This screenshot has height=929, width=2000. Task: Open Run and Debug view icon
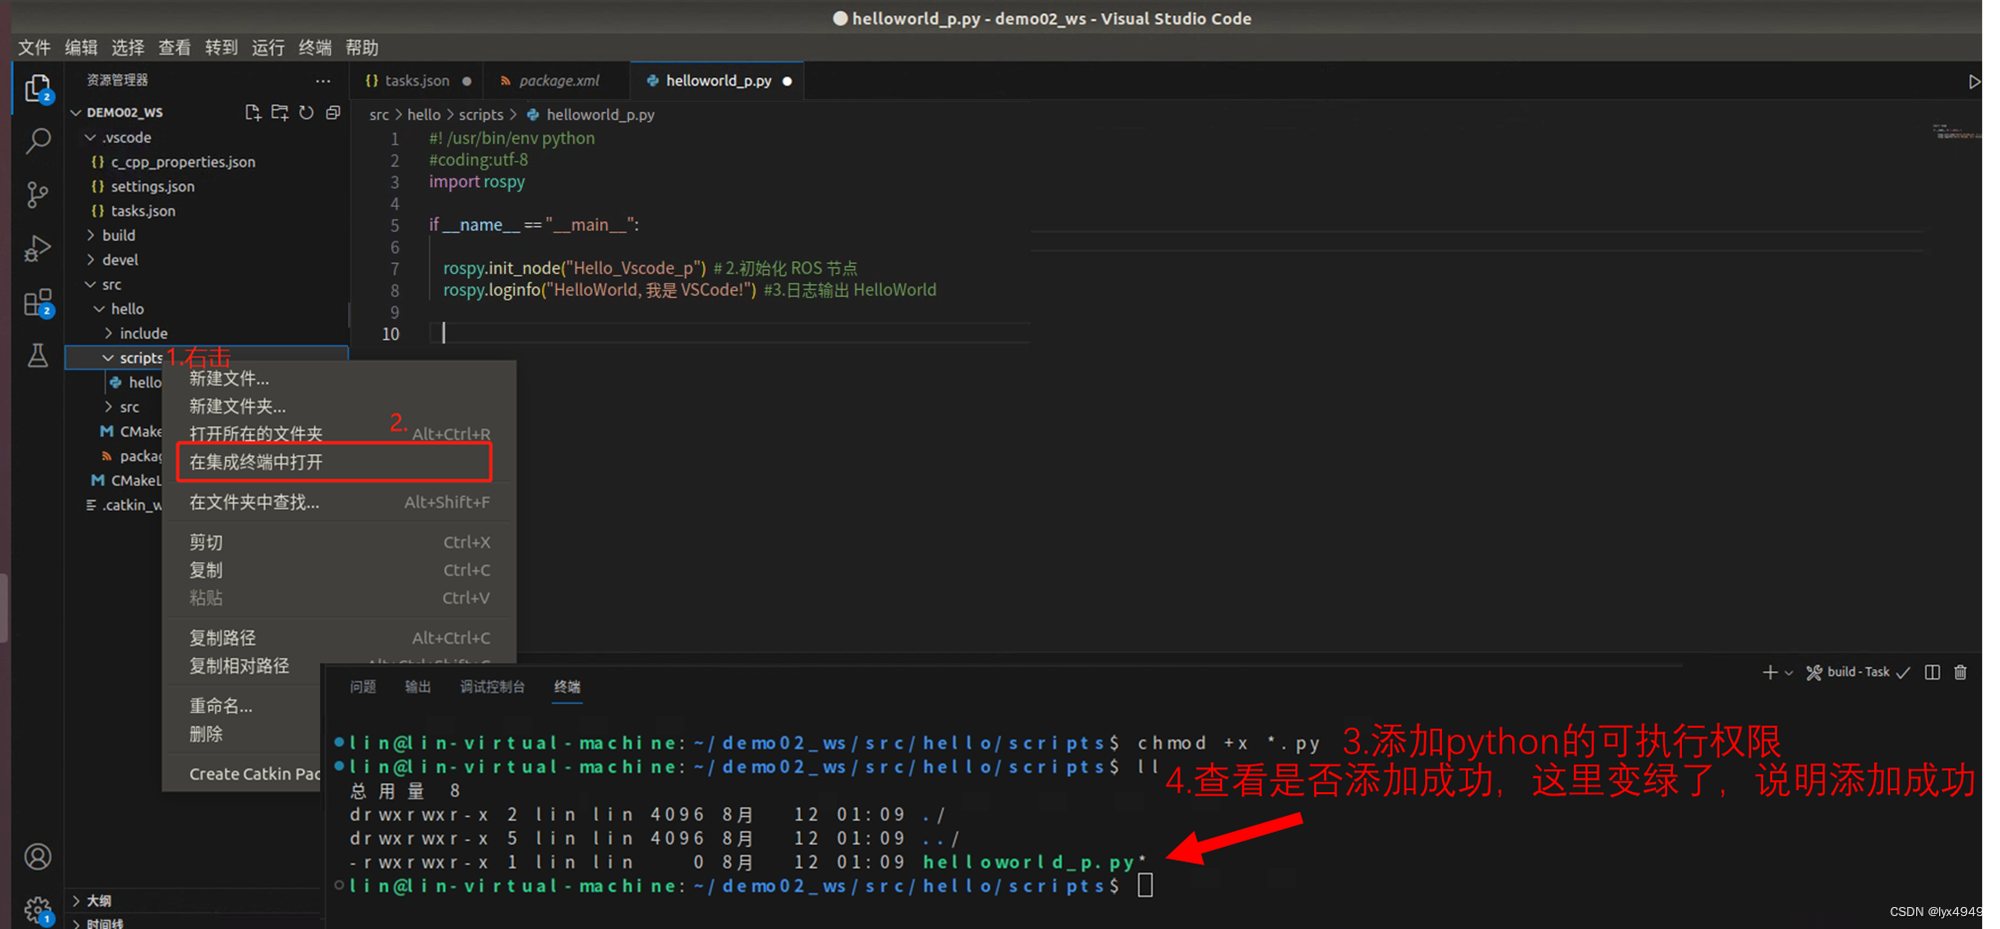[x=38, y=248]
